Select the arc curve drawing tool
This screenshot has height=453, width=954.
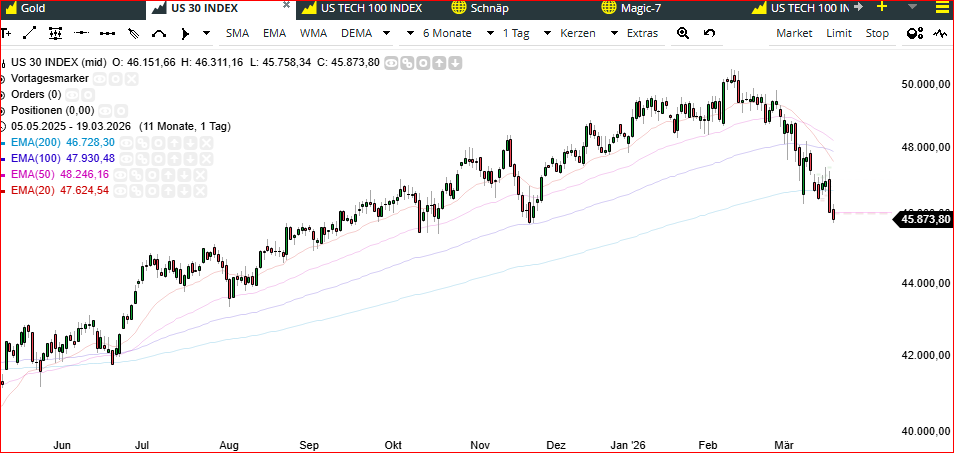[158, 33]
